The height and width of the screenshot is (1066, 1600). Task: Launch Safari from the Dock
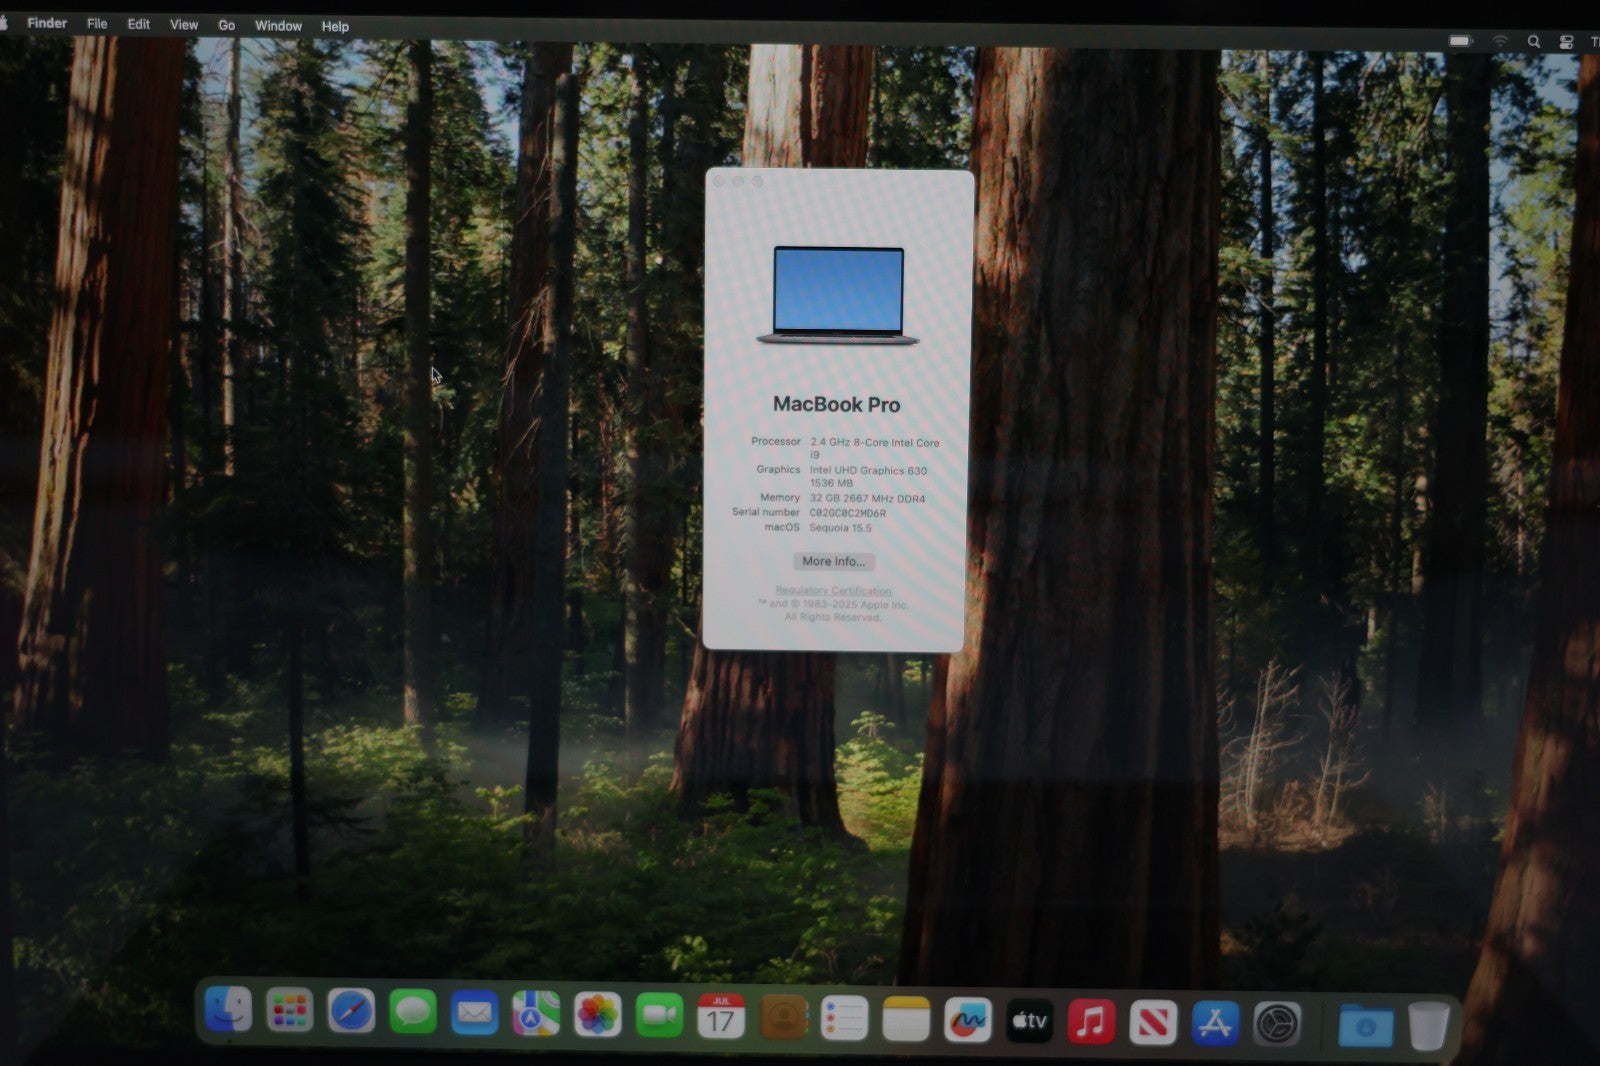[x=351, y=1012]
